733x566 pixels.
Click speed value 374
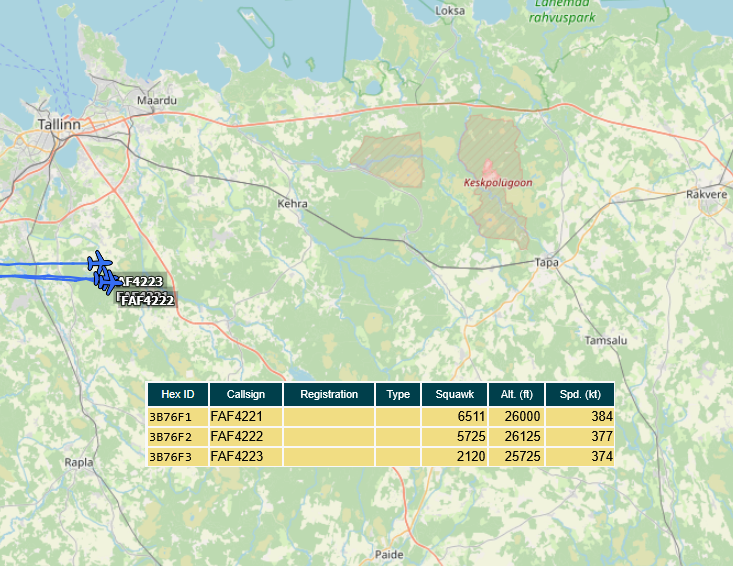tap(602, 456)
